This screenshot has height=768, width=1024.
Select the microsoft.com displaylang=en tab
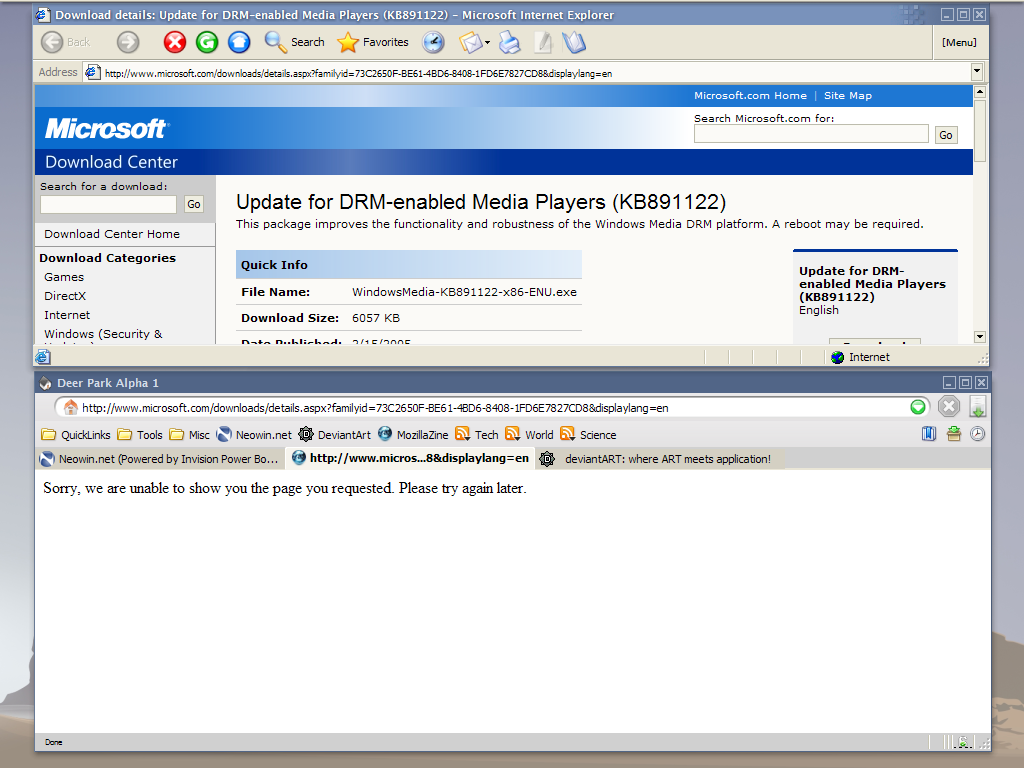(410, 458)
